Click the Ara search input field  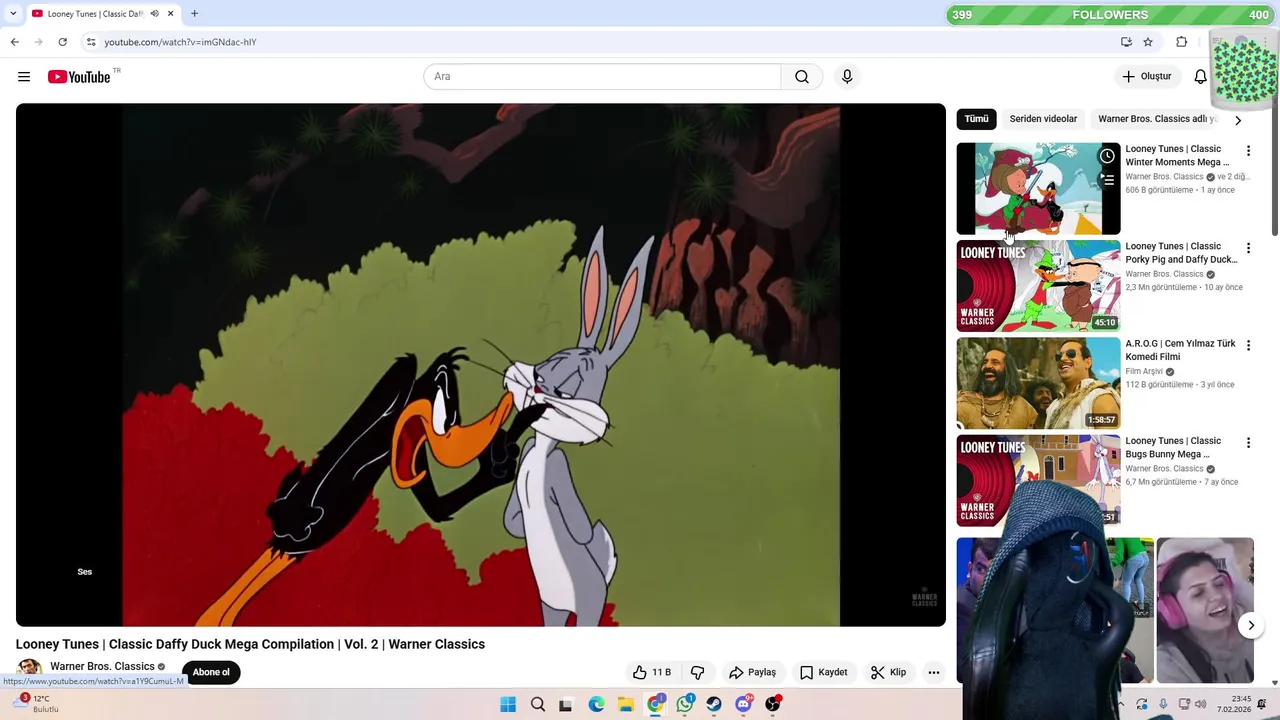click(602, 77)
